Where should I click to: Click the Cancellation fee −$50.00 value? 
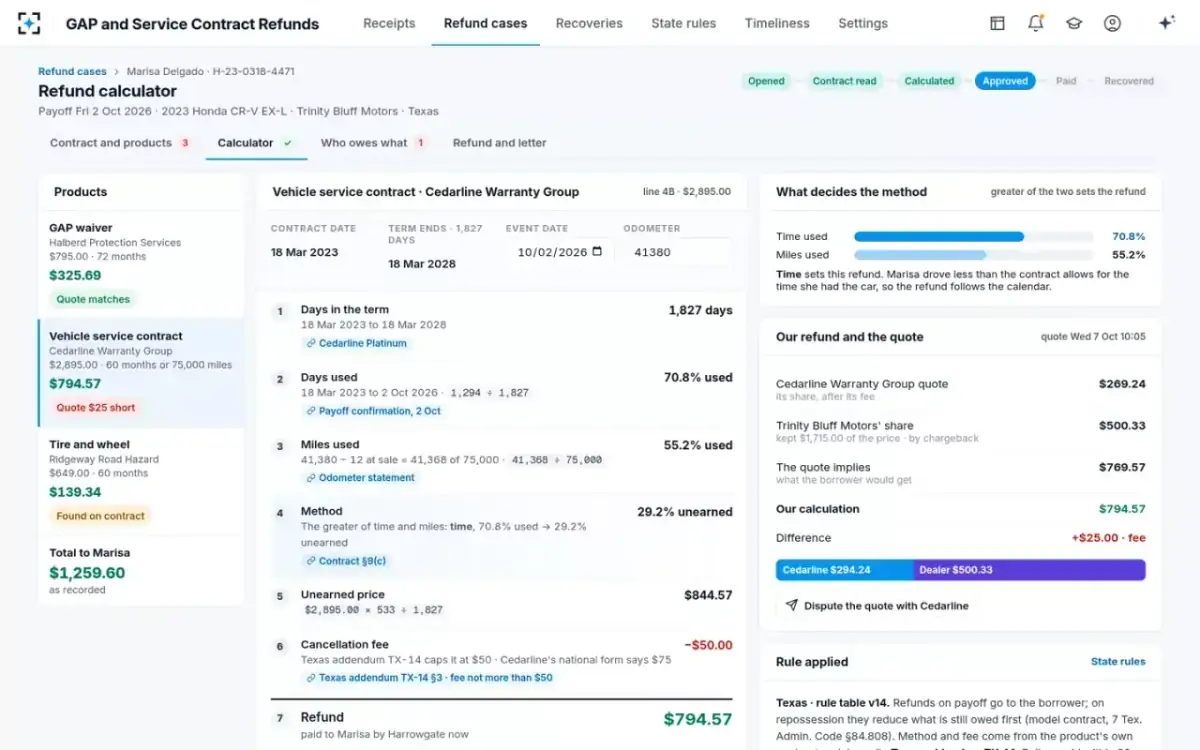click(x=708, y=645)
